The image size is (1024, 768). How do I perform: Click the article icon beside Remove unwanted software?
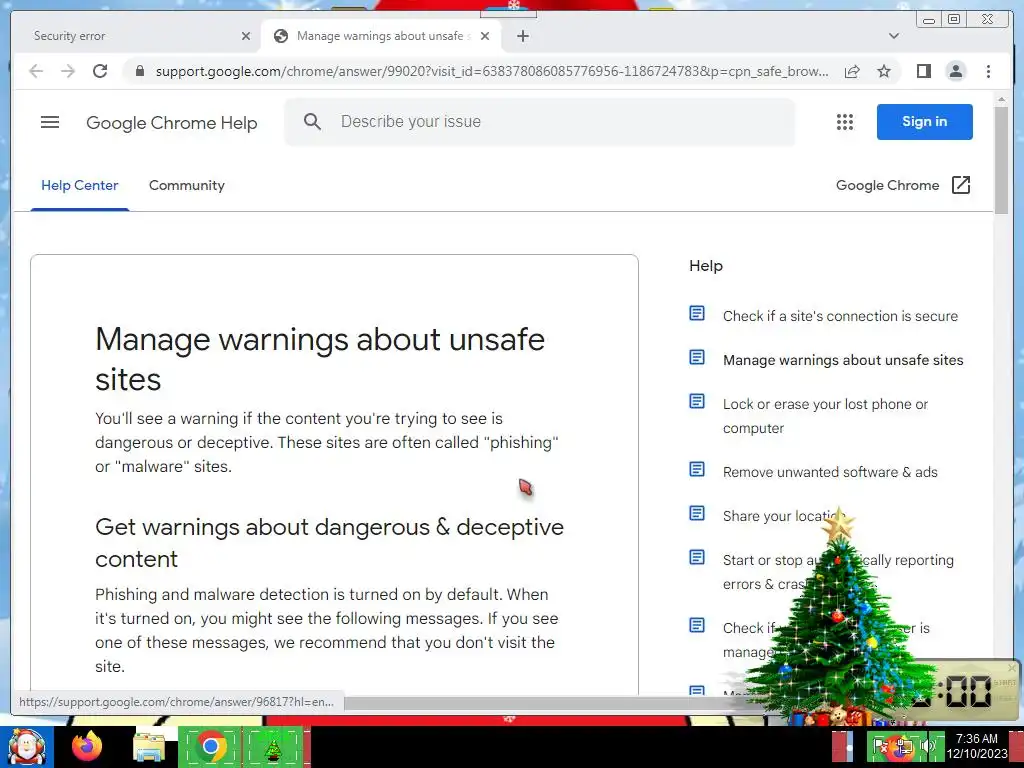(x=697, y=470)
